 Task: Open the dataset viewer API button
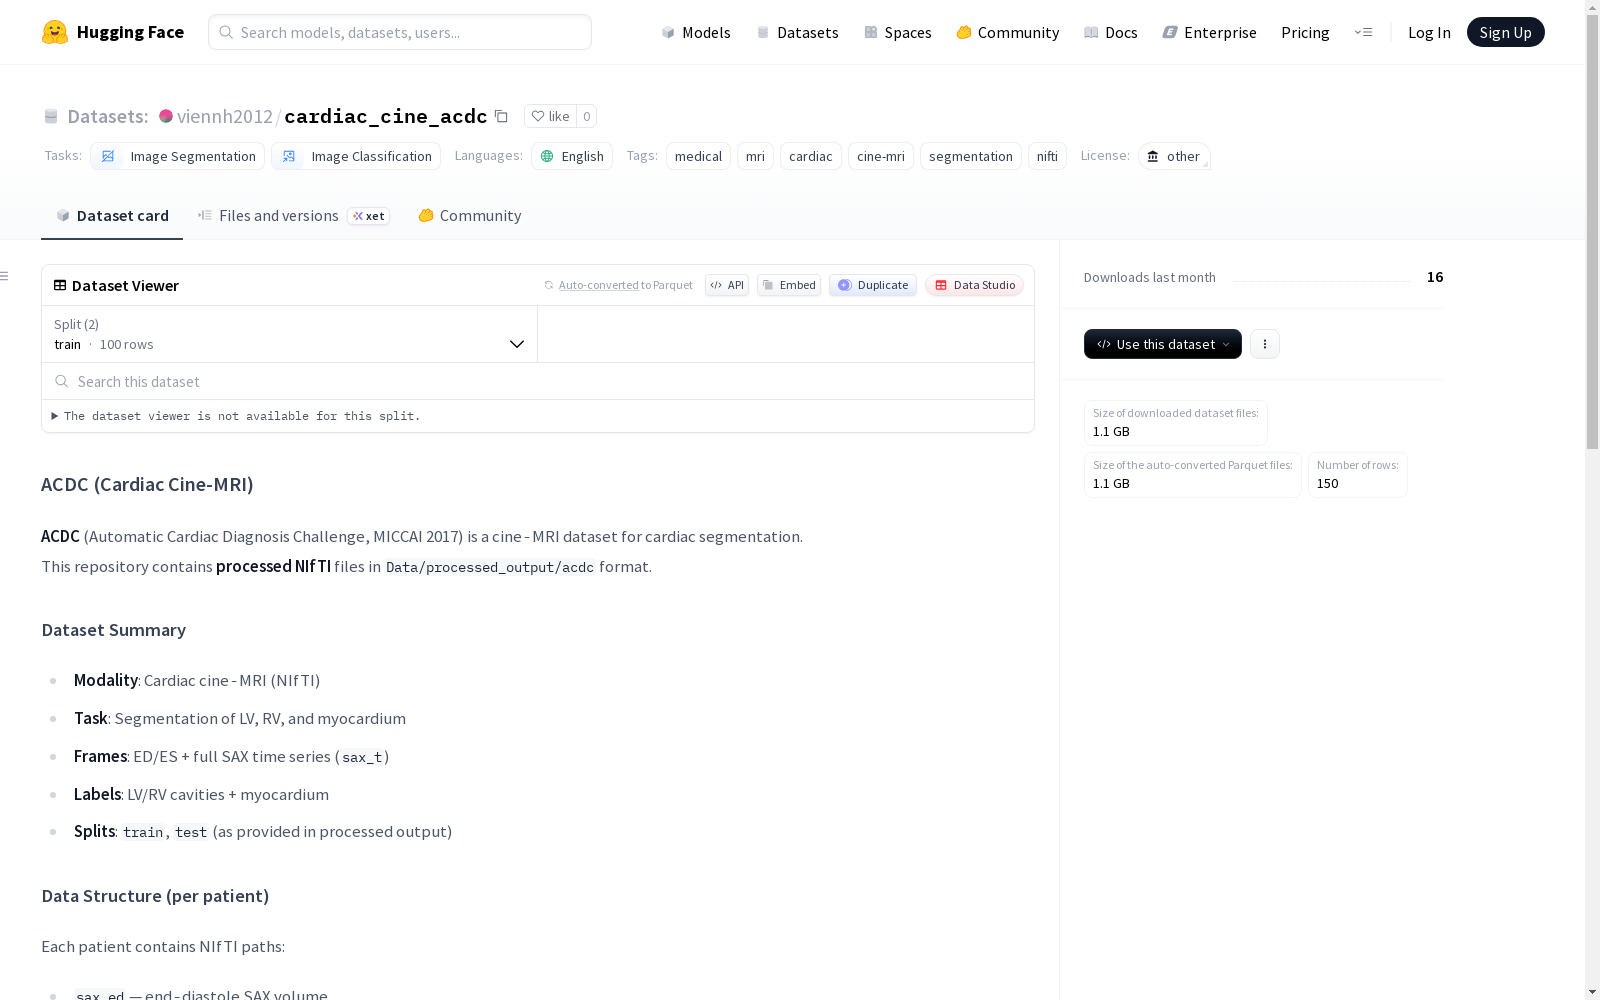(727, 285)
